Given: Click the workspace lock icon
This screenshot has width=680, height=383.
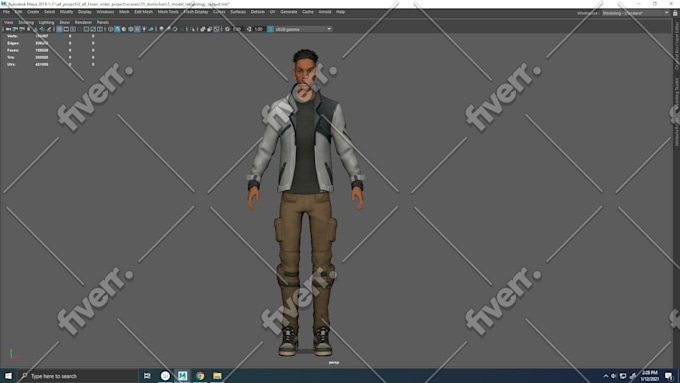Looking at the screenshot, I should (675, 13).
